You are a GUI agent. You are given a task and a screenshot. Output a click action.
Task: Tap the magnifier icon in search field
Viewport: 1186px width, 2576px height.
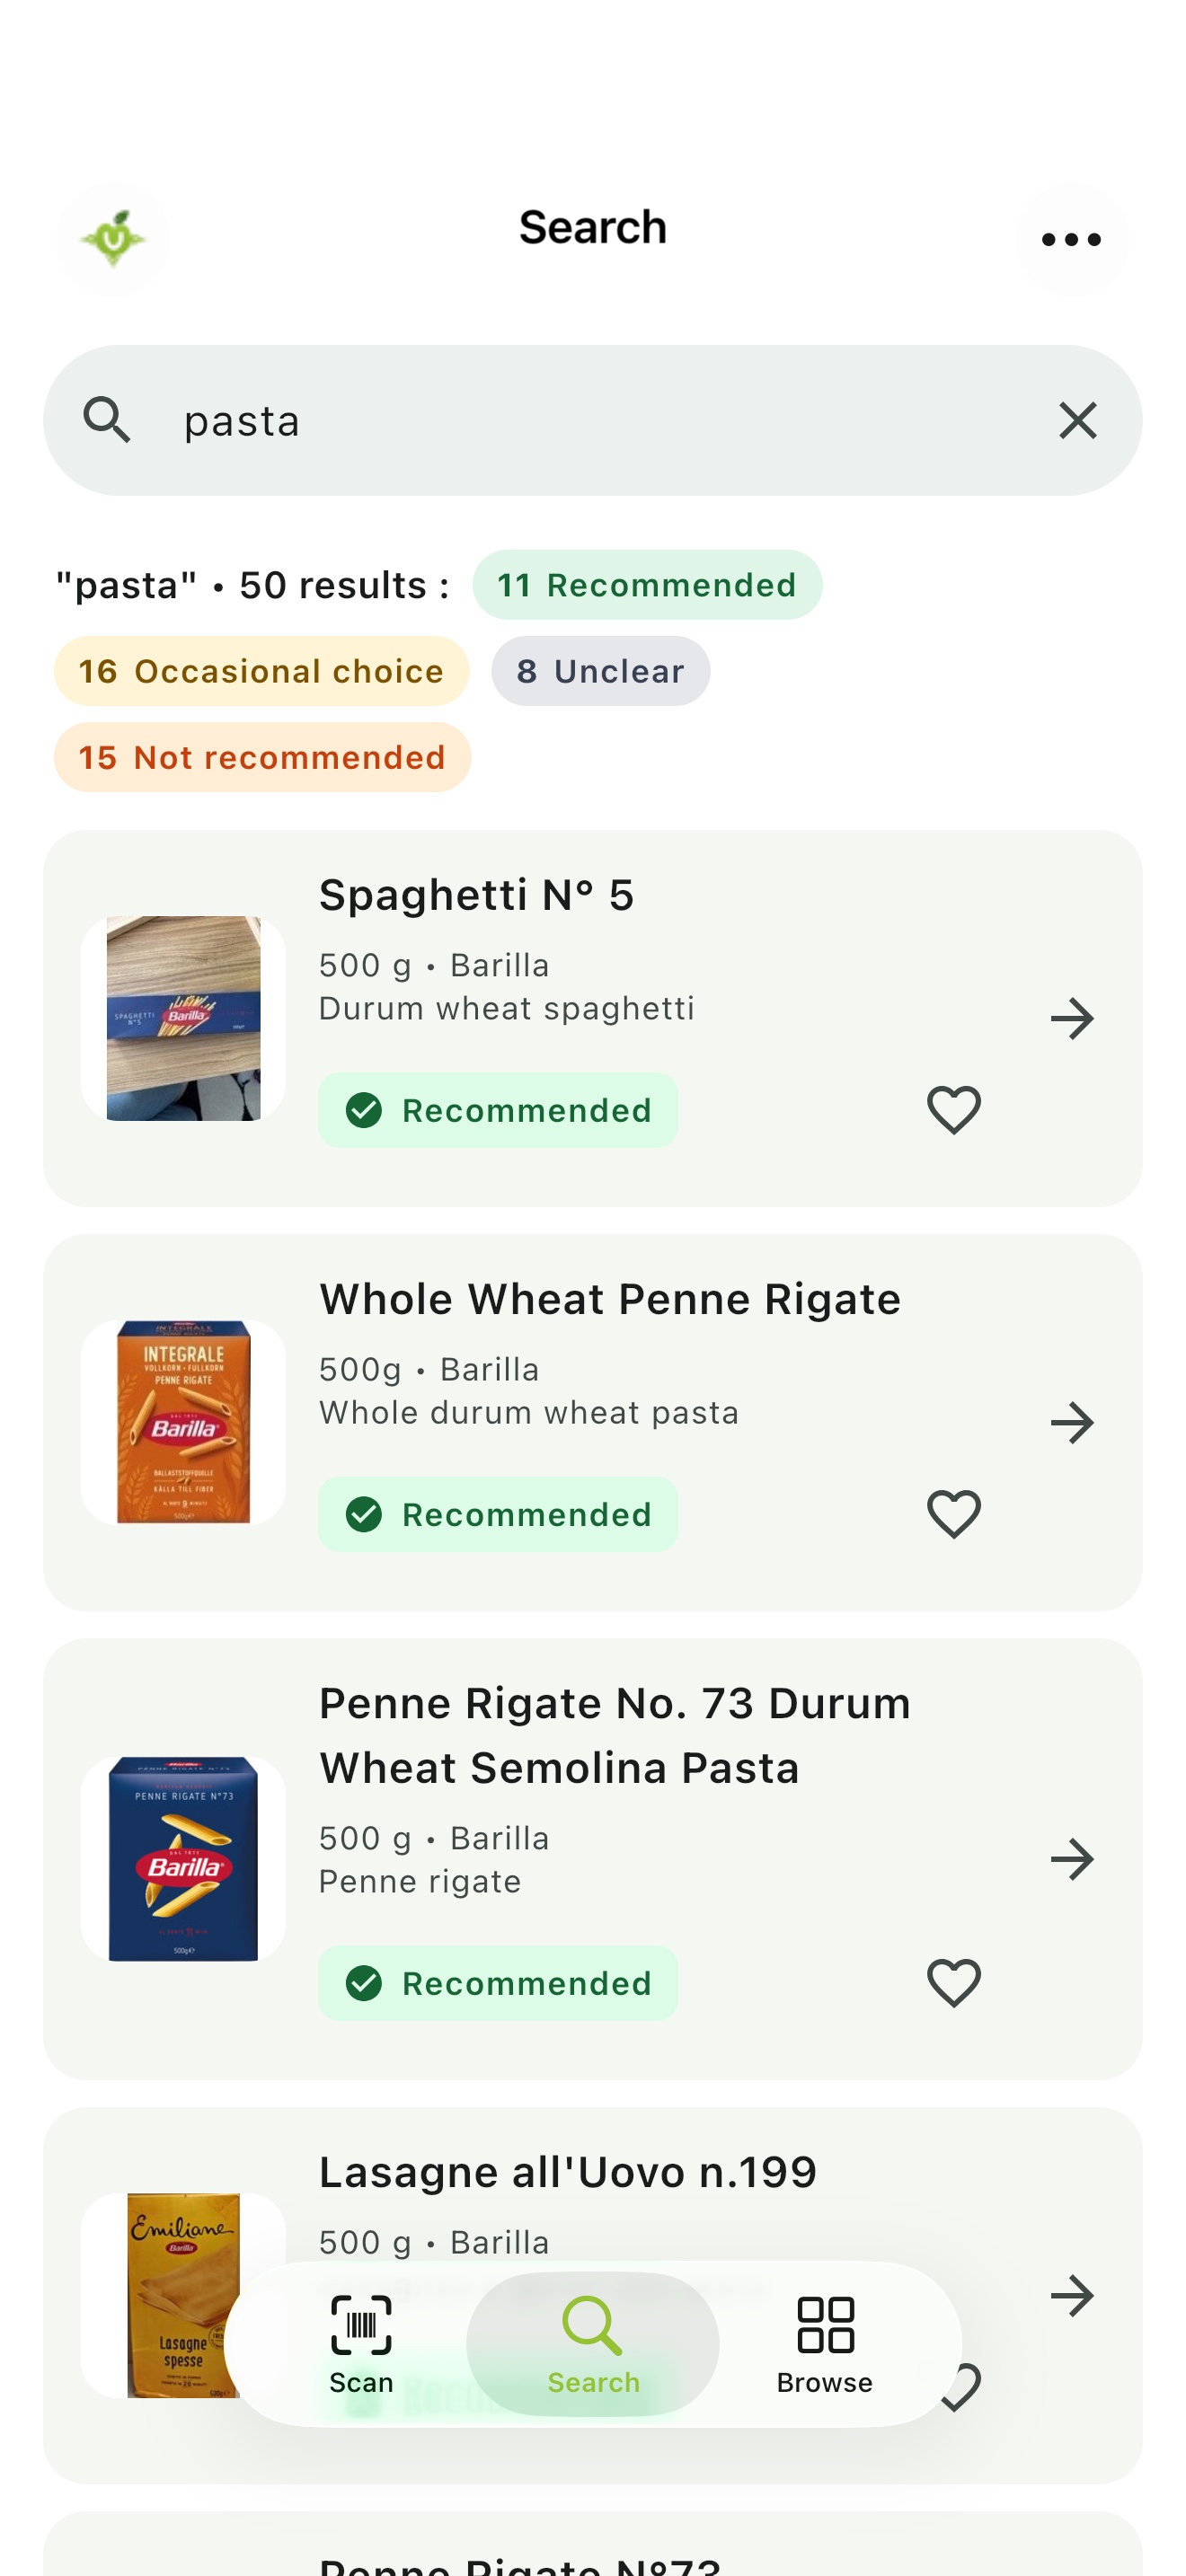pos(107,420)
